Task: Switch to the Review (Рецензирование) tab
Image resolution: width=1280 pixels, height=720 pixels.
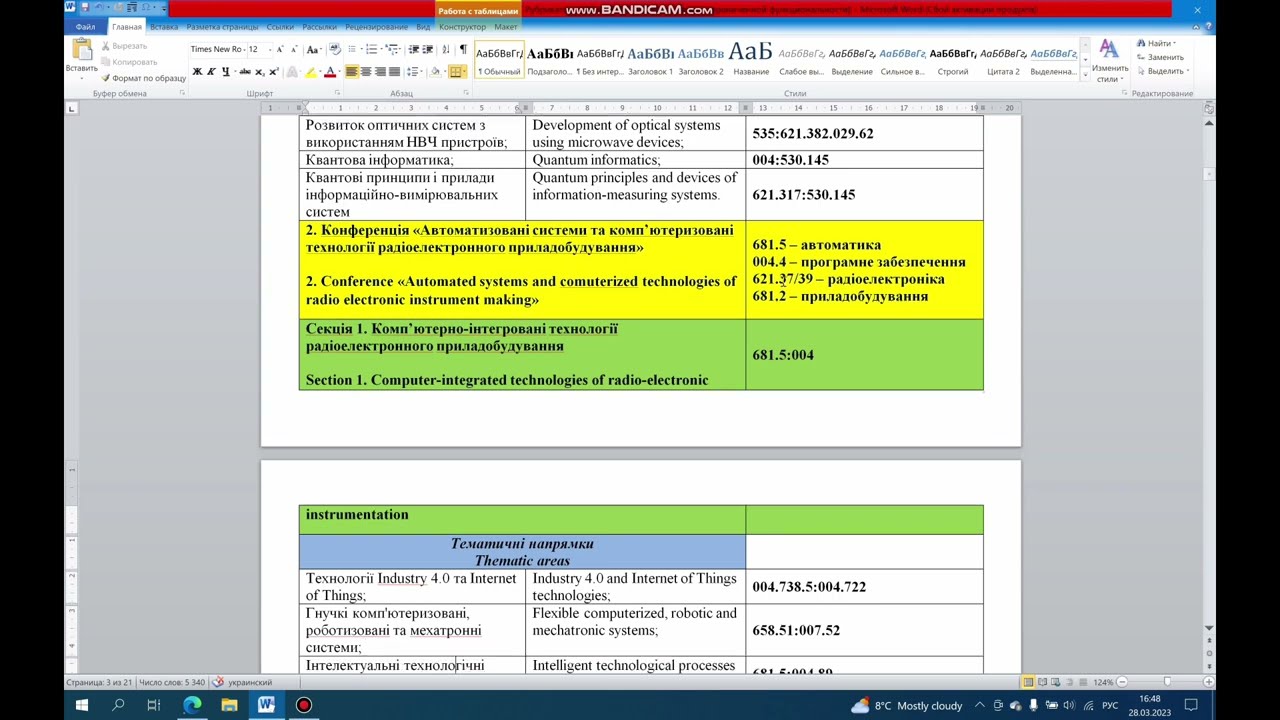Action: [x=376, y=27]
